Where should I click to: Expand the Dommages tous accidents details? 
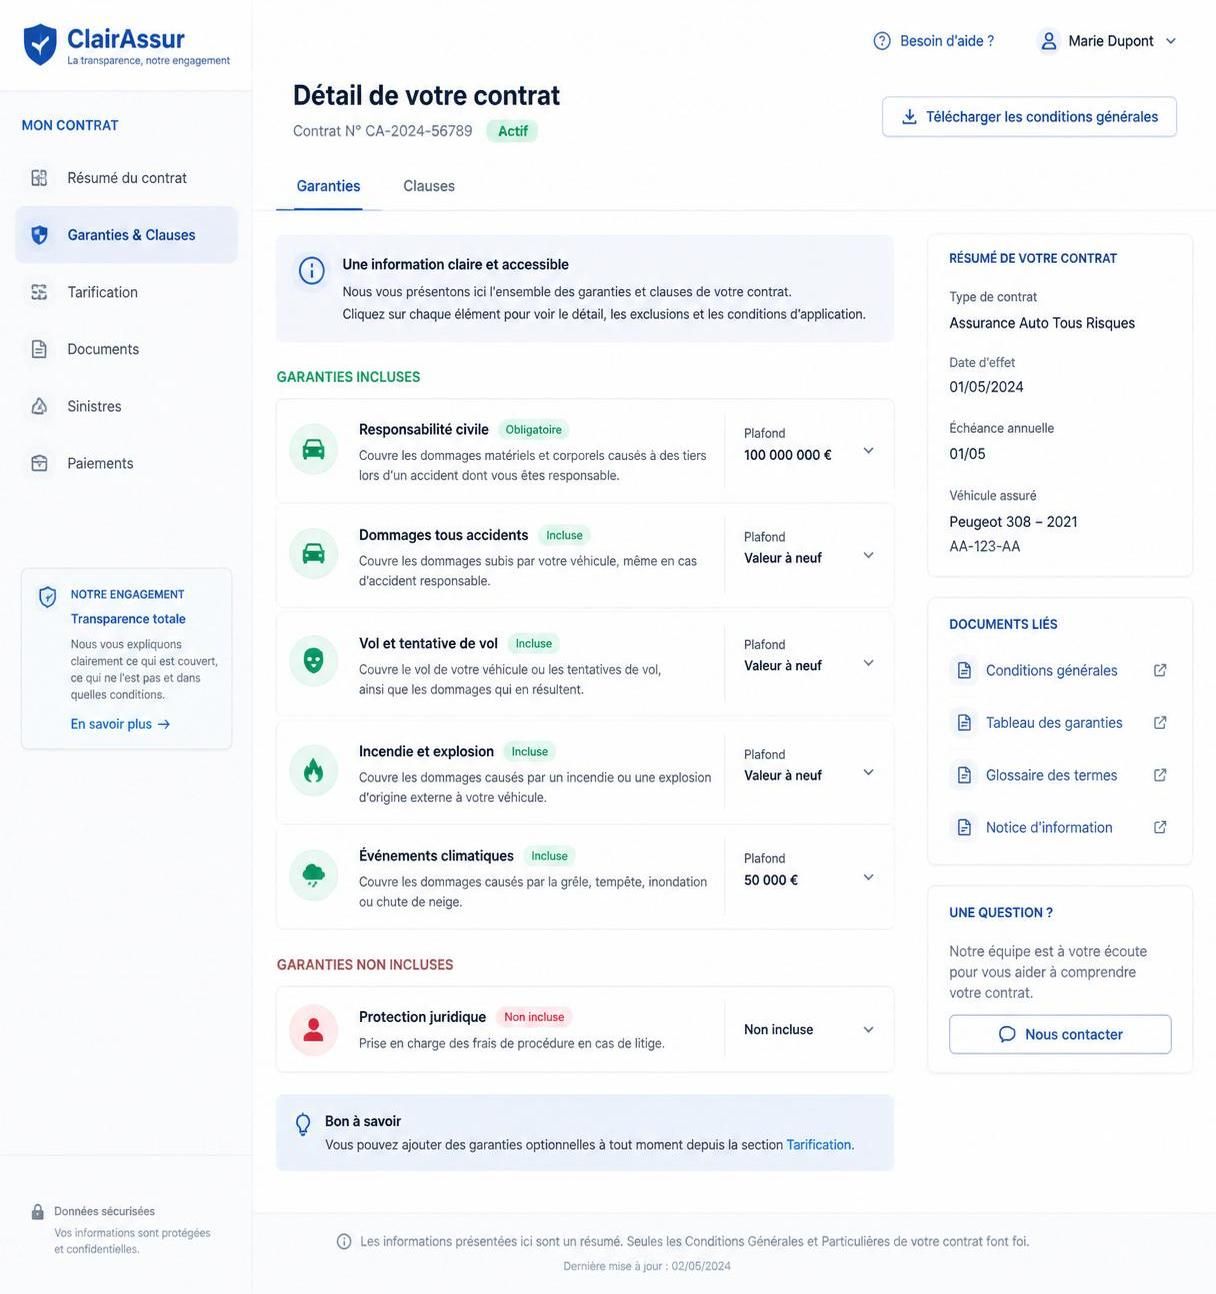pos(868,555)
